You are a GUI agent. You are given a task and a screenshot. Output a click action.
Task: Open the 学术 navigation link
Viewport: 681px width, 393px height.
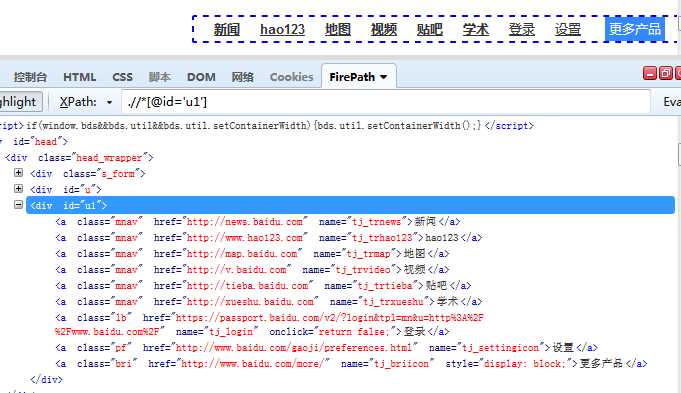click(x=476, y=30)
